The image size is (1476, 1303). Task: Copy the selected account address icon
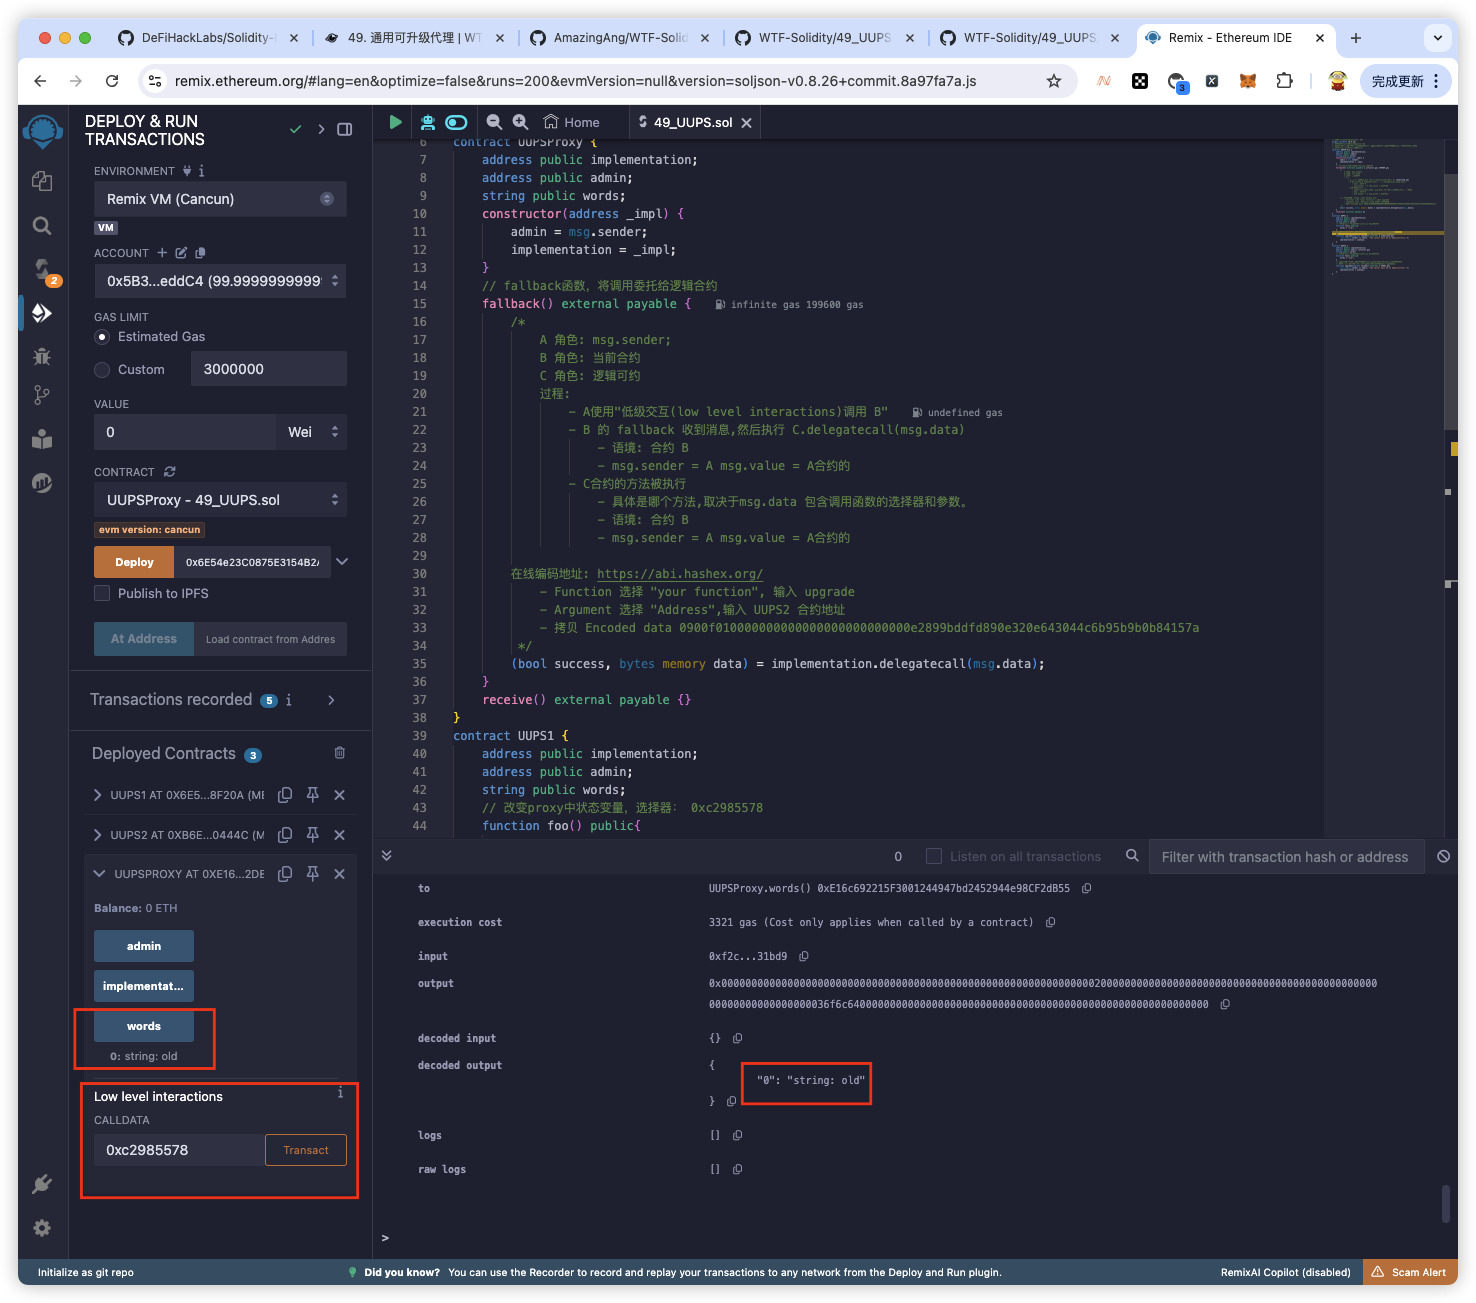(x=200, y=253)
